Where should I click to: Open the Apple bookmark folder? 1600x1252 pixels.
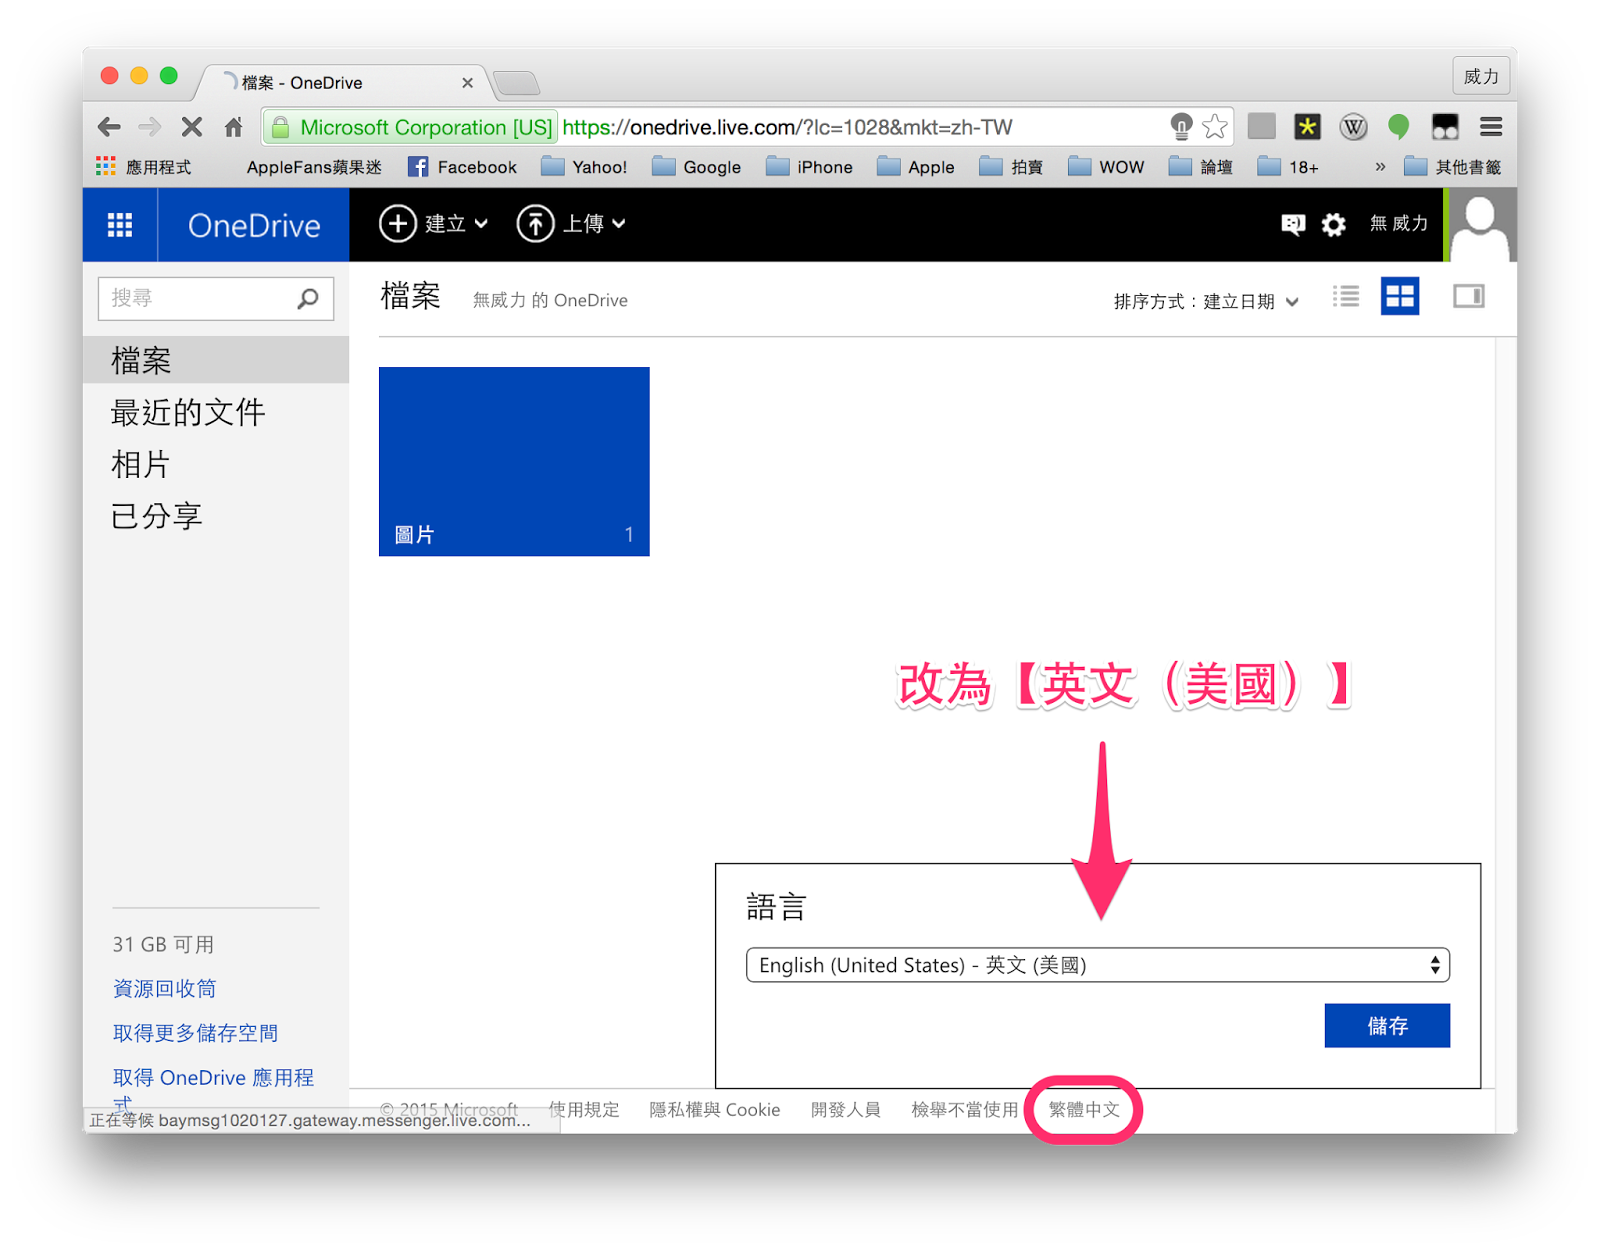point(916,167)
